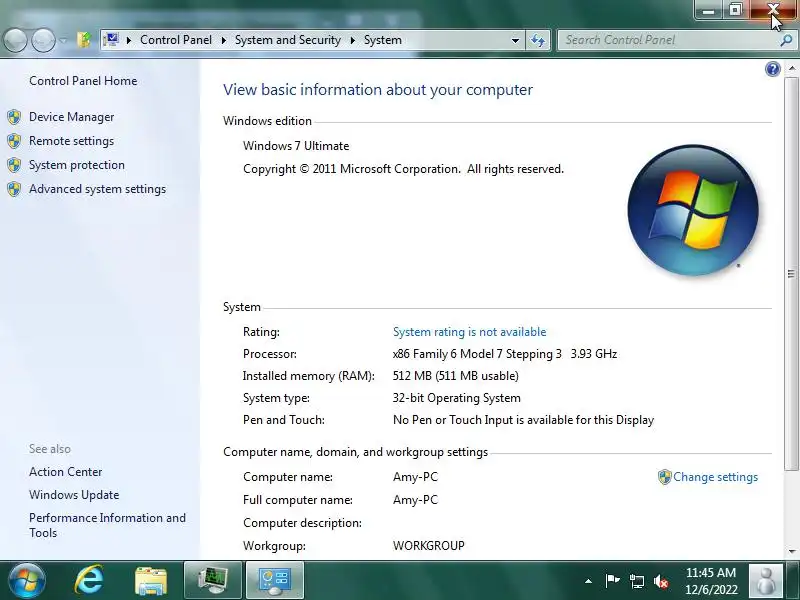Screen dimensions: 800x600
Task: Select the System breadcrumb segment
Action: pyautogui.click(x=383, y=40)
